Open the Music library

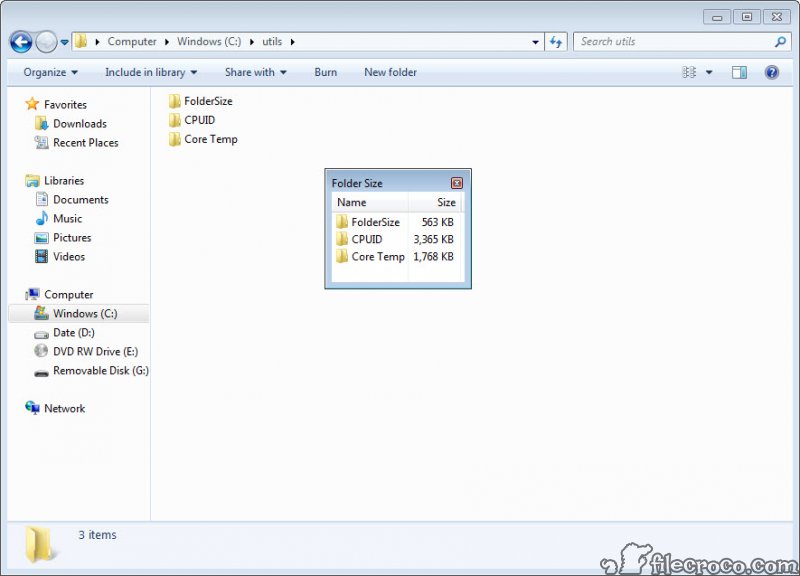(x=67, y=218)
